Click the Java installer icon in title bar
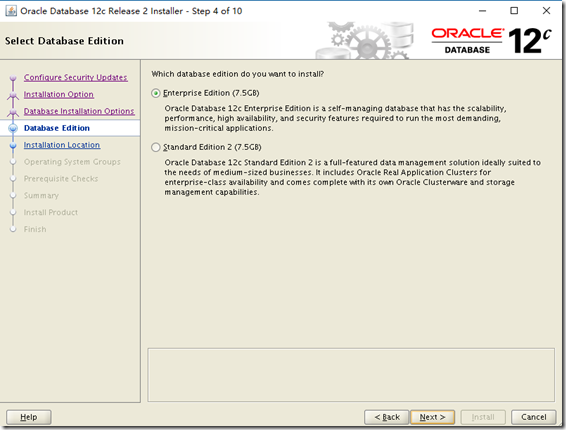The height and width of the screenshot is (430, 566). (11, 11)
